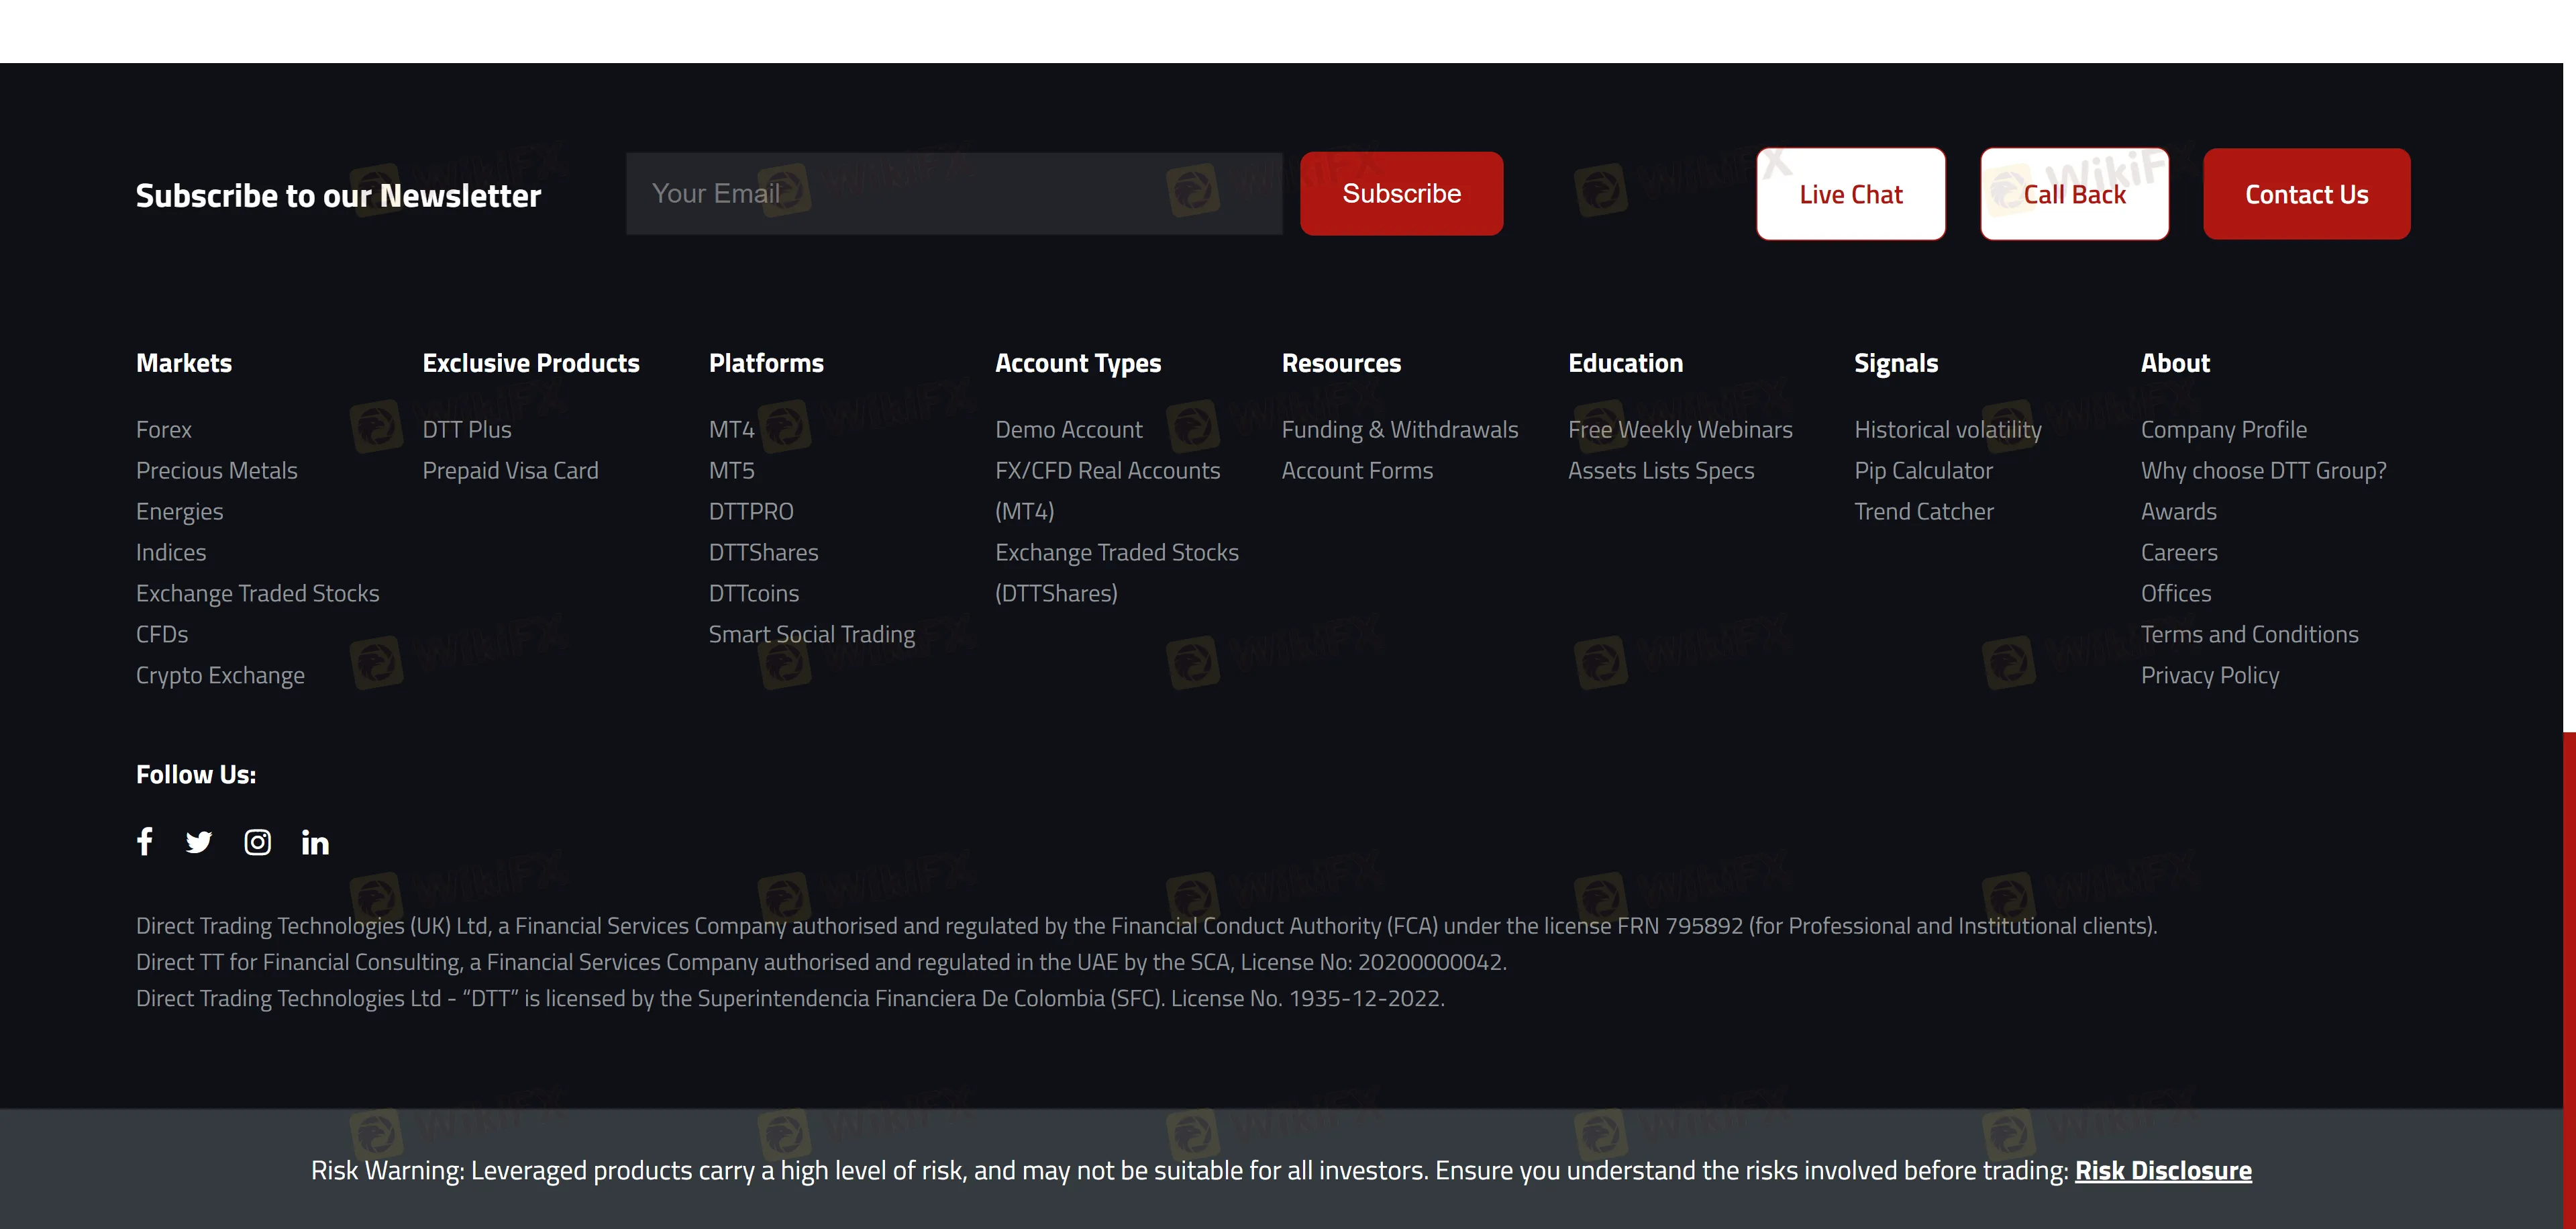This screenshot has width=2576, height=1229.
Task: Open Free Weekly Webinars link
Action: (1679, 430)
